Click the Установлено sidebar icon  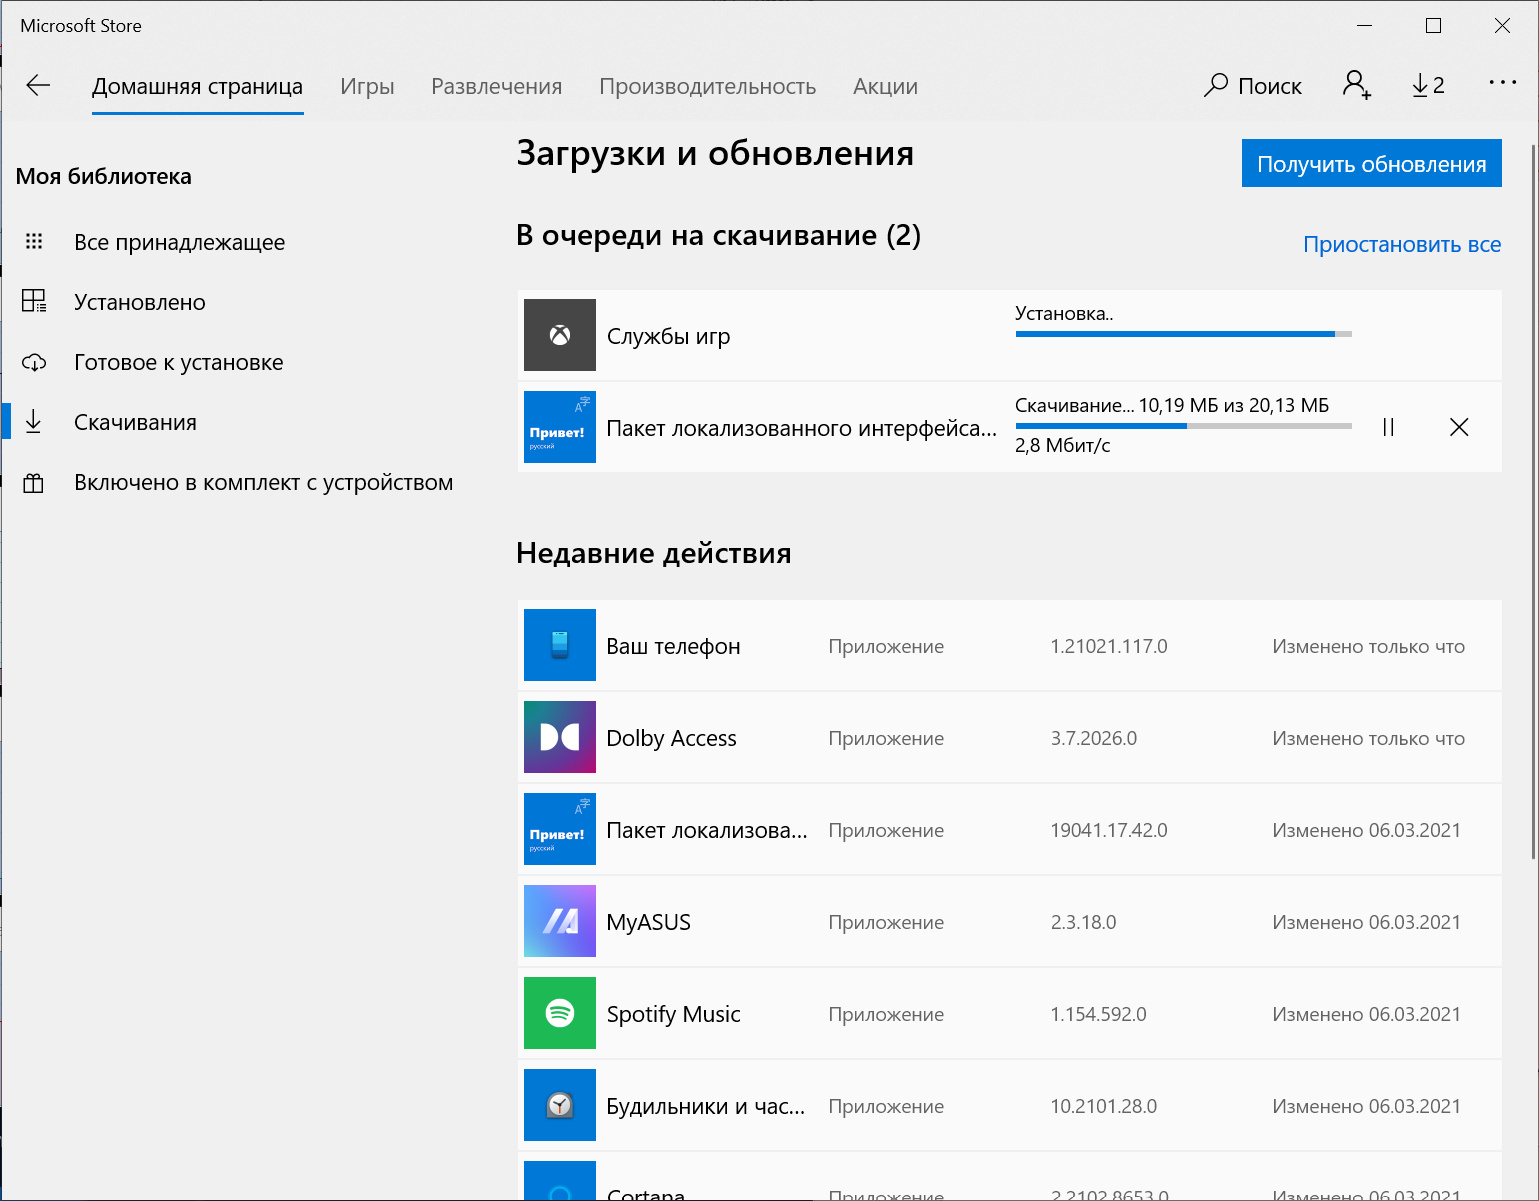click(34, 301)
